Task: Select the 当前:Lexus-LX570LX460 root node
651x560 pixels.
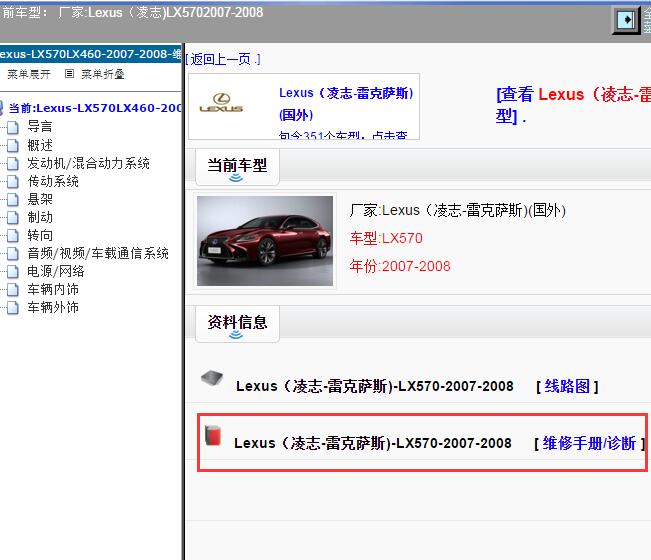Action: tap(95, 108)
